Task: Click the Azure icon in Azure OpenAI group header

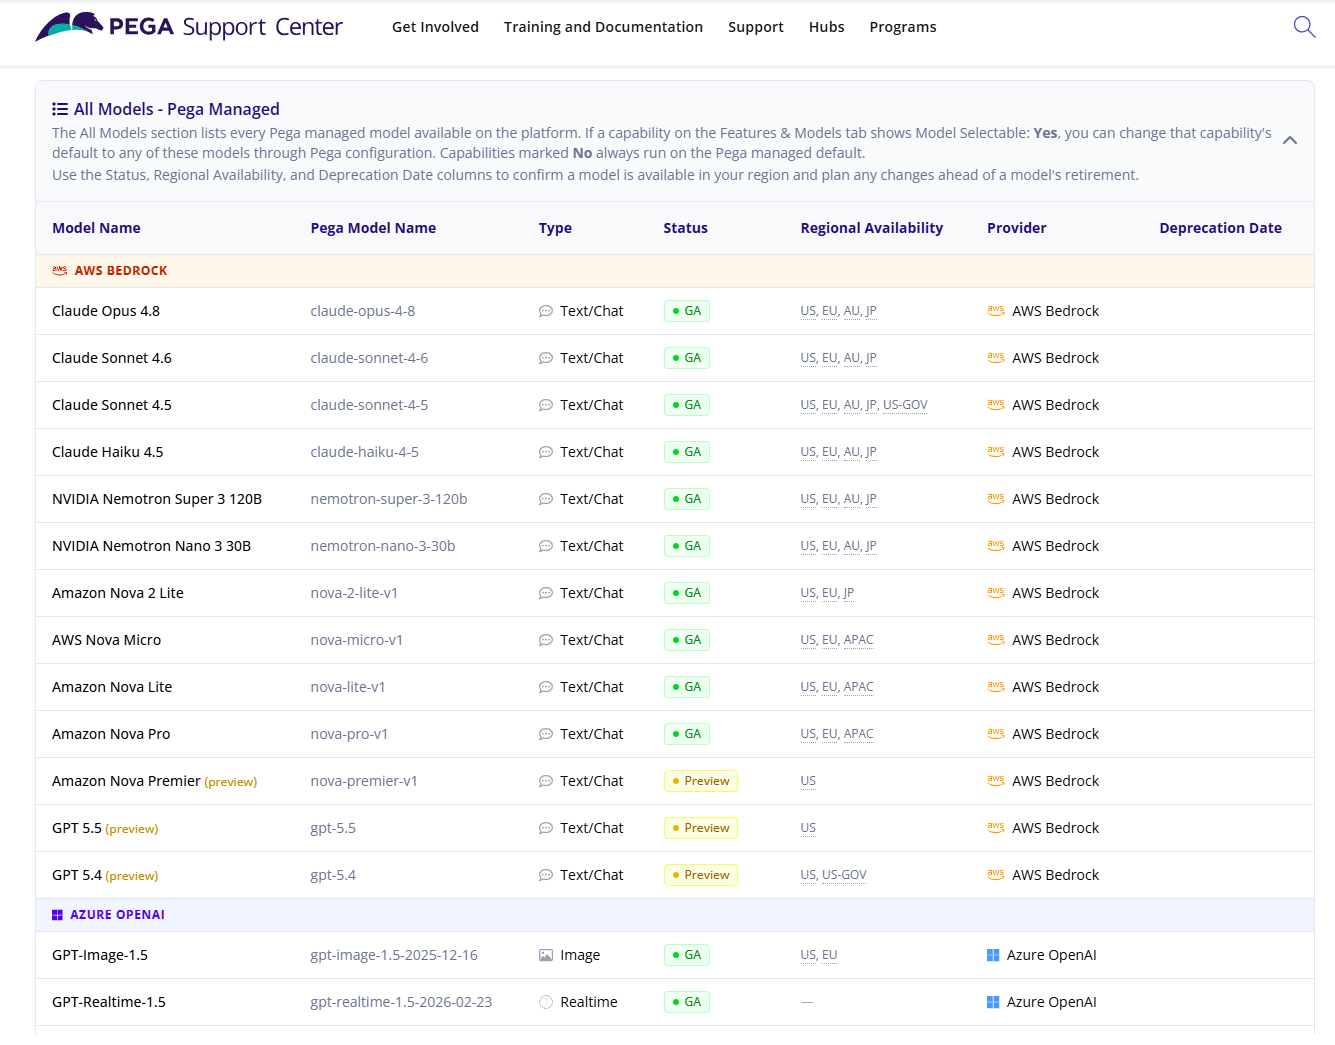Action: (57, 915)
